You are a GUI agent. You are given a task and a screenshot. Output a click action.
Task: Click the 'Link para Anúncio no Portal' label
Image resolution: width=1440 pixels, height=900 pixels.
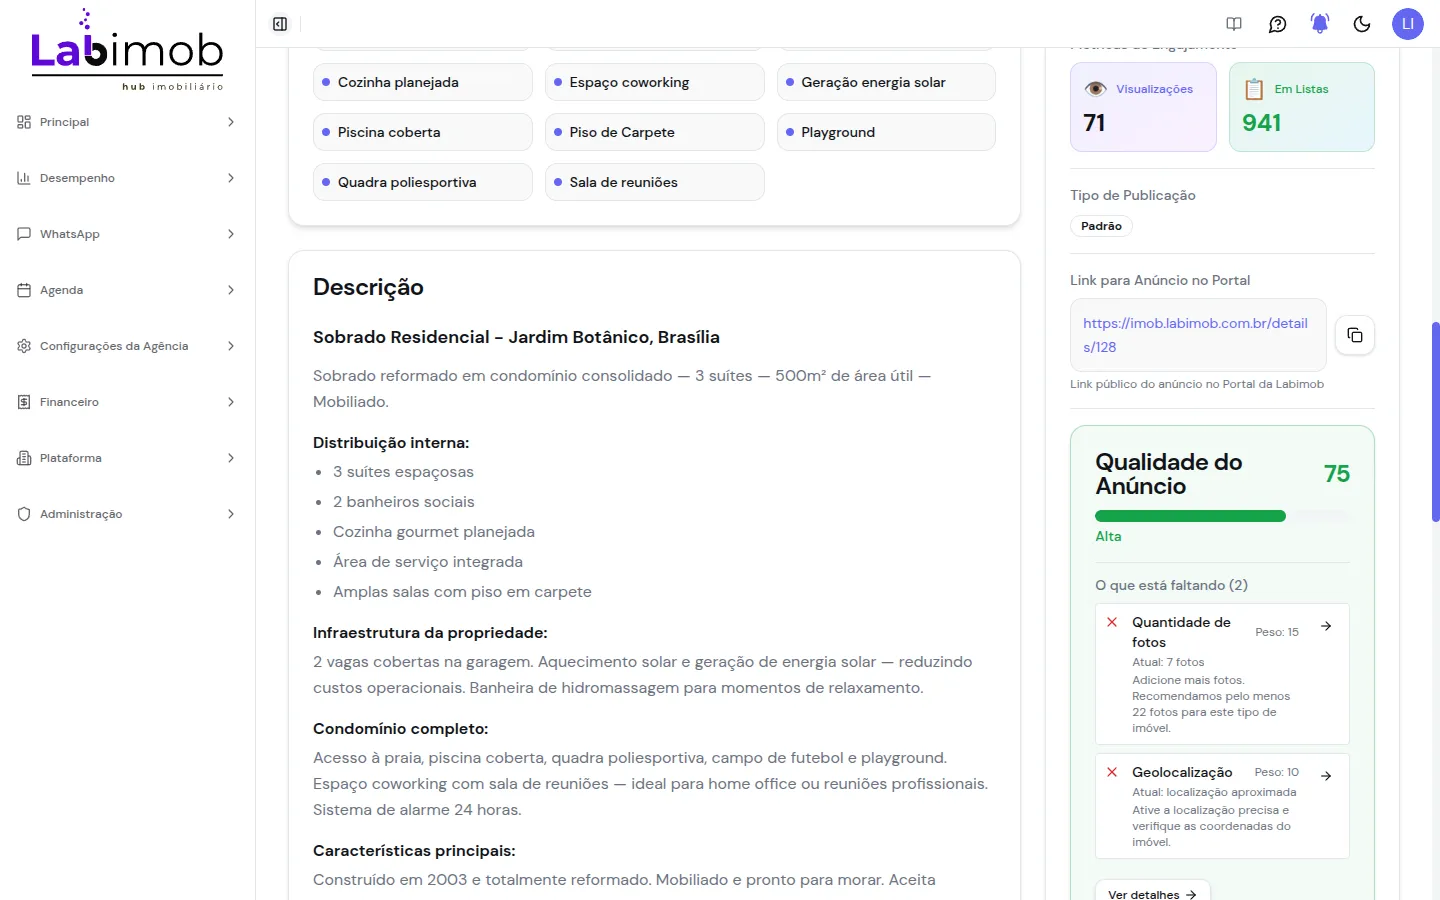(1160, 280)
